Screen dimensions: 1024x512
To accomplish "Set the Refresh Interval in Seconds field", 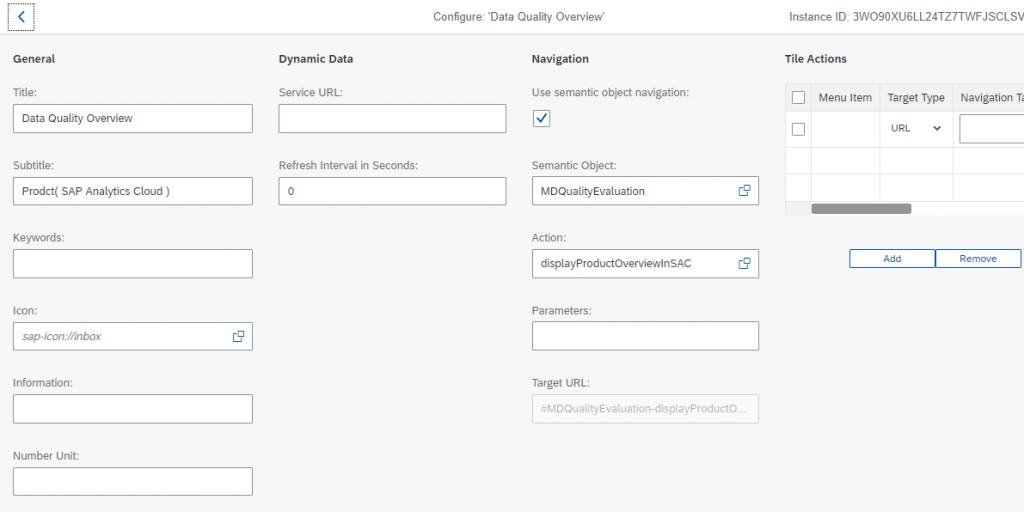I will (392, 191).
